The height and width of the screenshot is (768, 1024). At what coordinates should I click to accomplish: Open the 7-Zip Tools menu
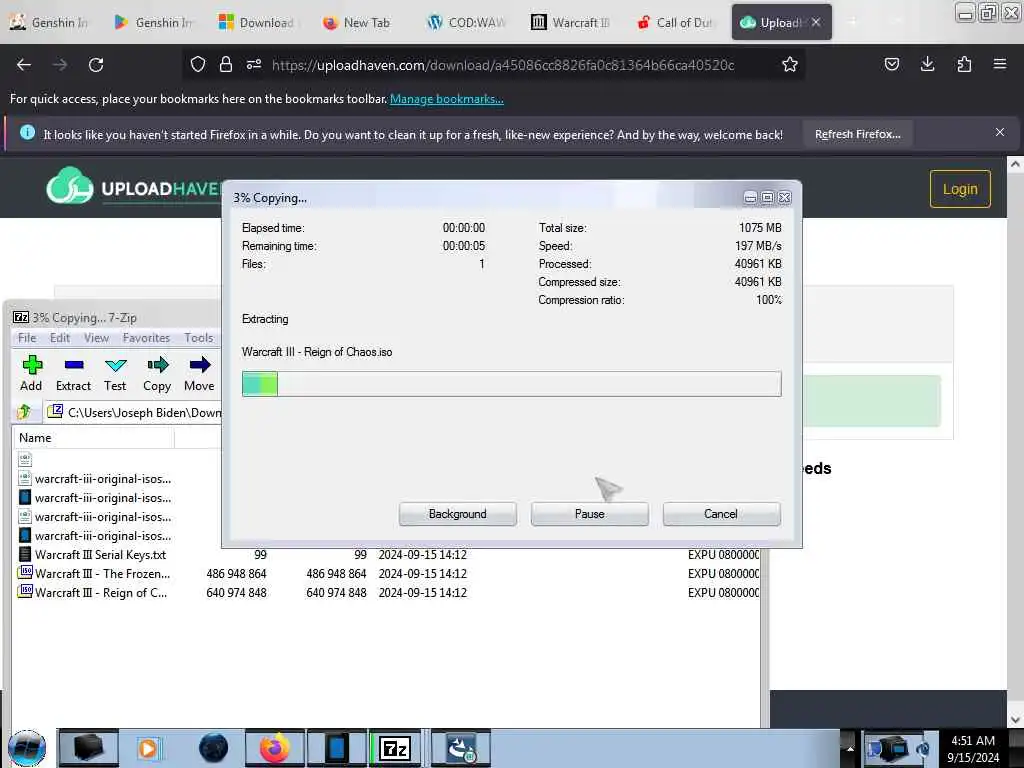[x=199, y=338]
